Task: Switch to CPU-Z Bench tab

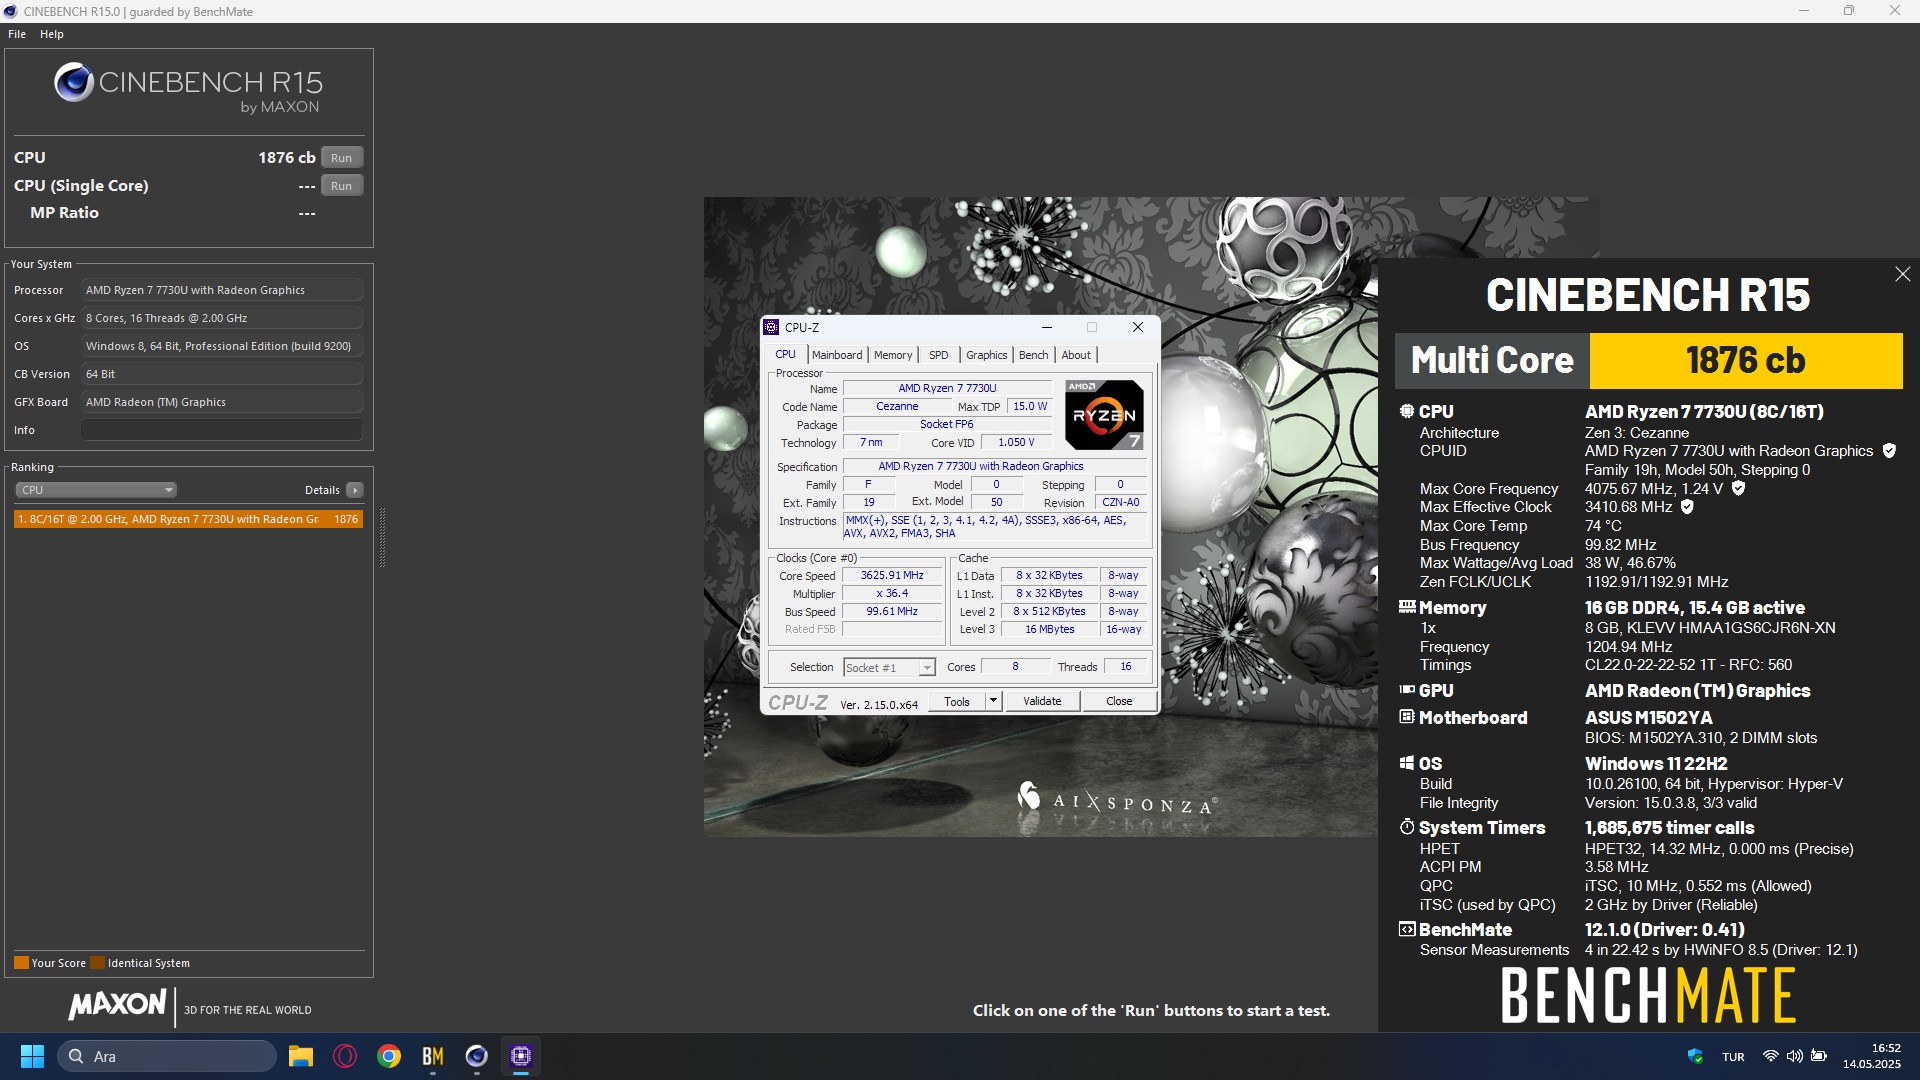Action: [x=1033, y=355]
